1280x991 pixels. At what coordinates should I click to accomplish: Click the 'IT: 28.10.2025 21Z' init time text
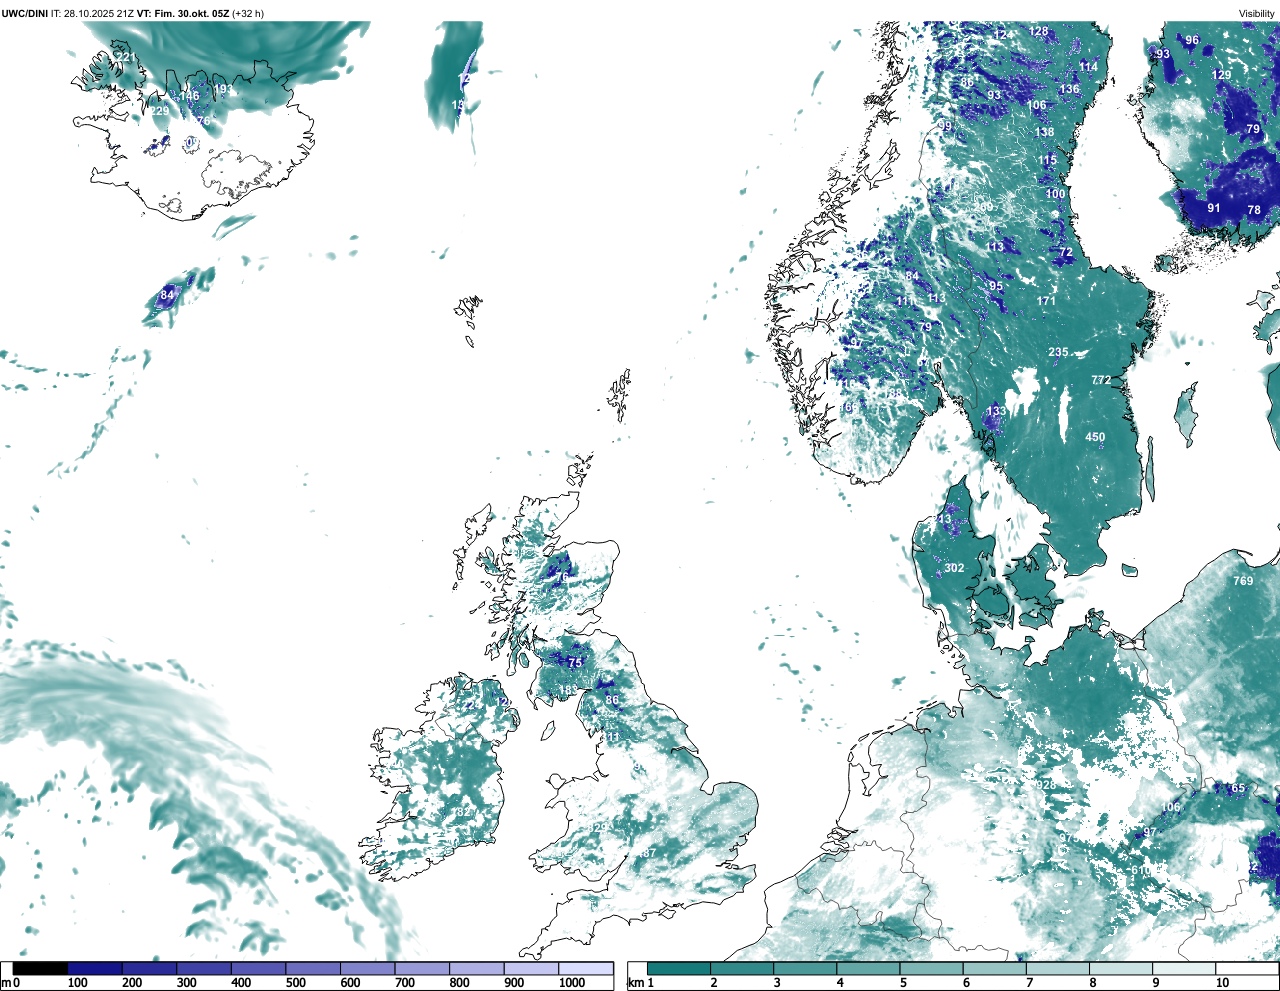pyautogui.click(x=92, y=13)
